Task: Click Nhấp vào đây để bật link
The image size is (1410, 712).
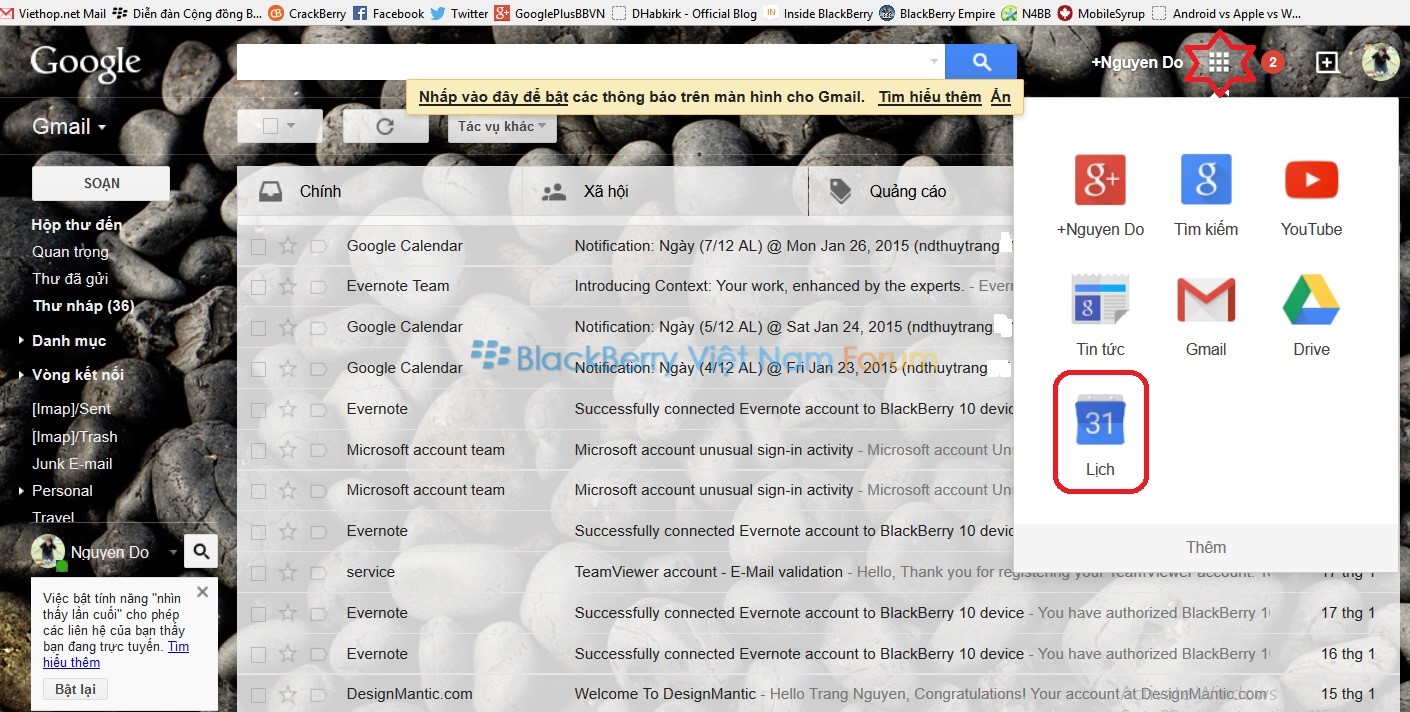Action: (x=494, y=97)
